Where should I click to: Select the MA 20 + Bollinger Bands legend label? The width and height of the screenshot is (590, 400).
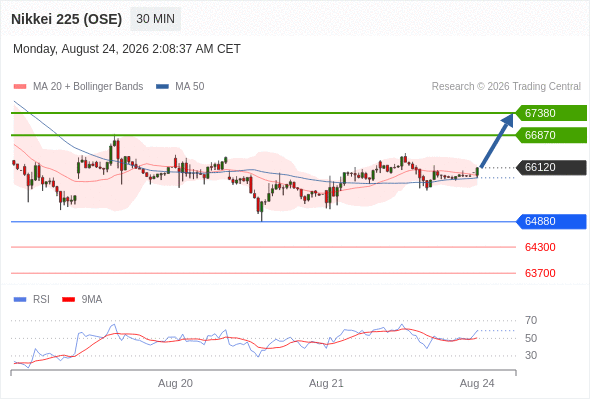(88, 87)
